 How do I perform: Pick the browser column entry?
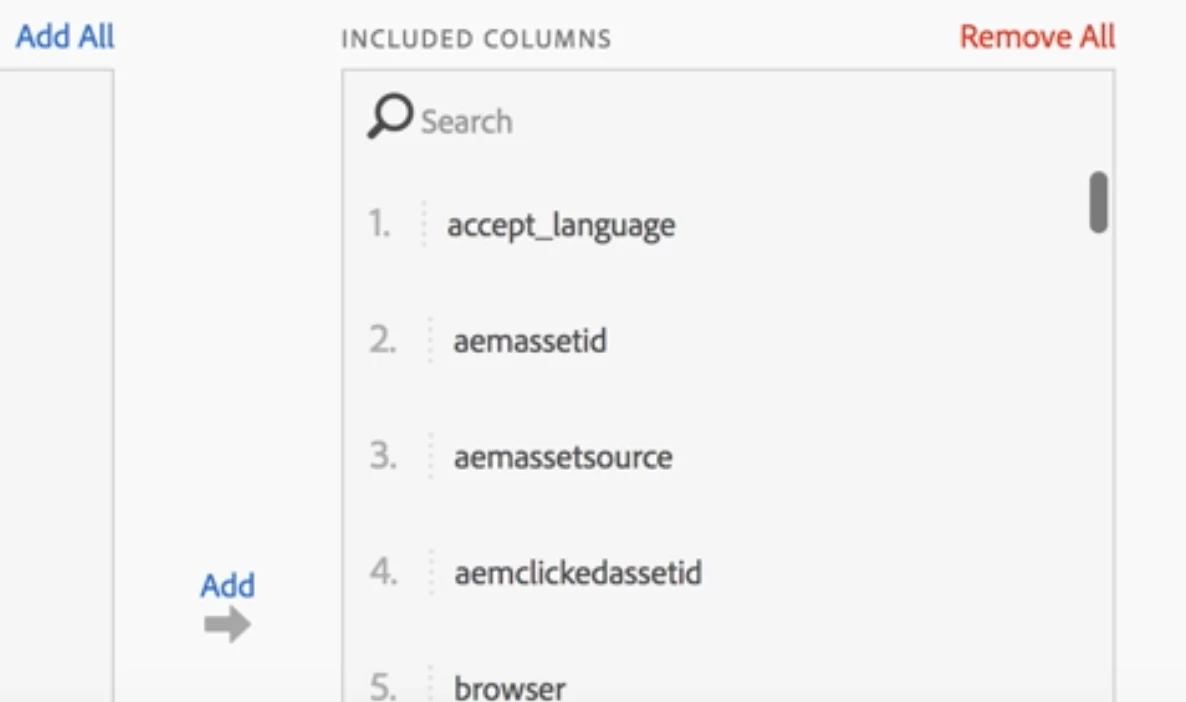[x=510, y=688]
